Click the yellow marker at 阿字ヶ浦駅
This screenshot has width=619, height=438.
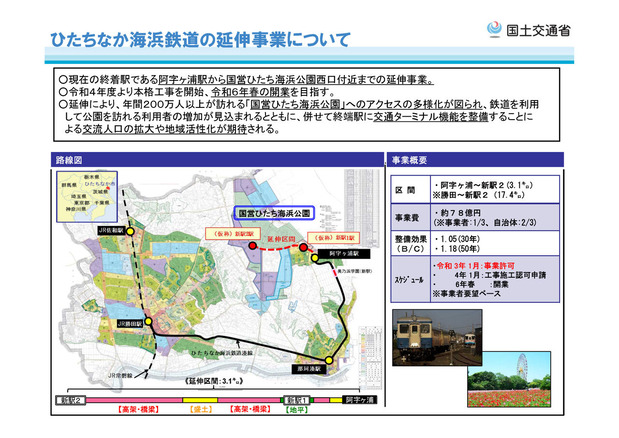tap(315, 258)
